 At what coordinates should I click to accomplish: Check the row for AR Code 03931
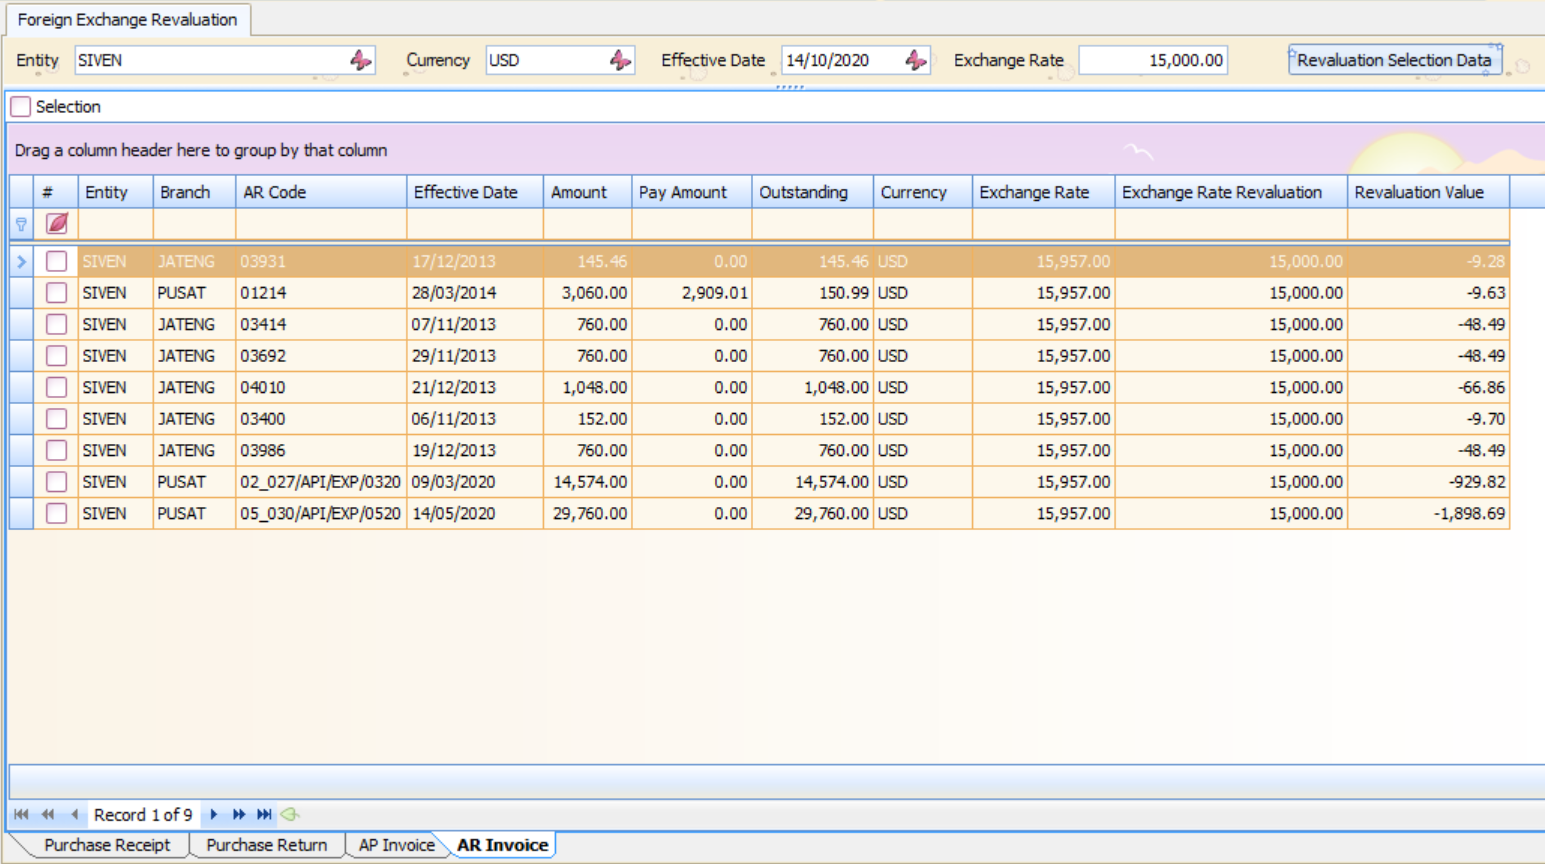[x=56, y=261]
